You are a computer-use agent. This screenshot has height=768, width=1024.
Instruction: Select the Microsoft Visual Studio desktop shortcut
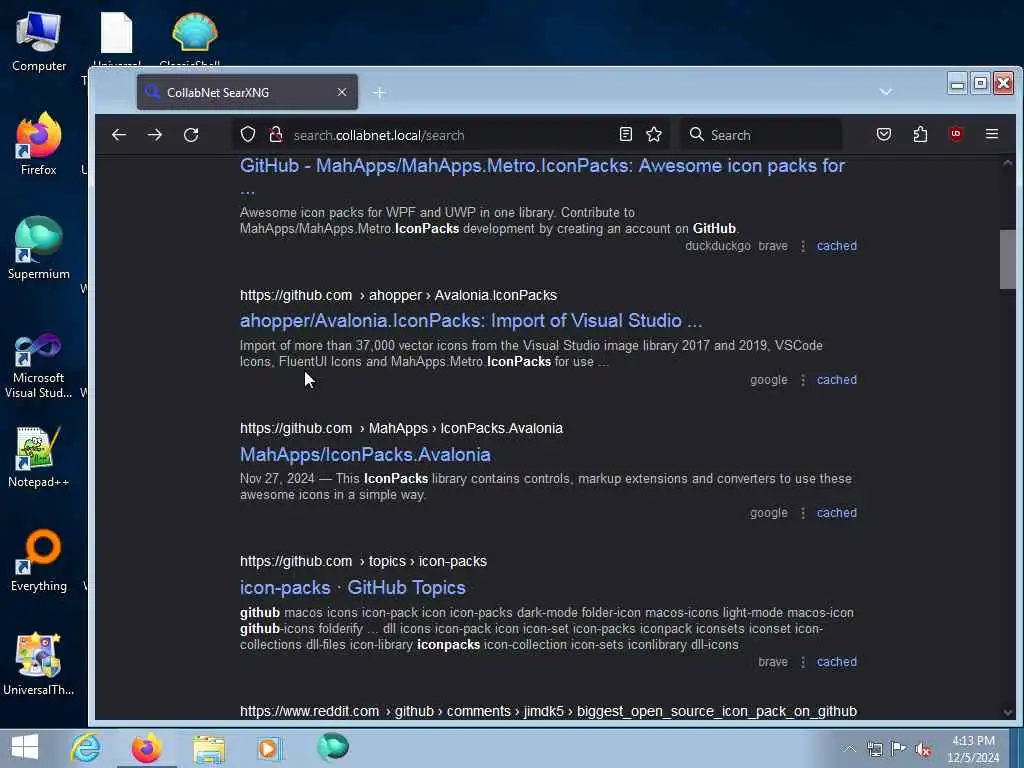[x=39, y=365]
